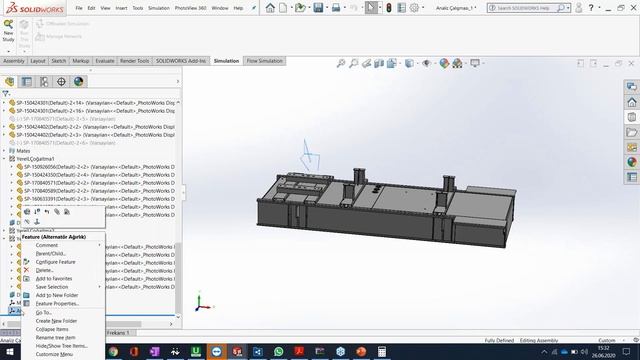Open File Explorer folder in the task pane
Screen dimensions: 640x360
(631, 132)
